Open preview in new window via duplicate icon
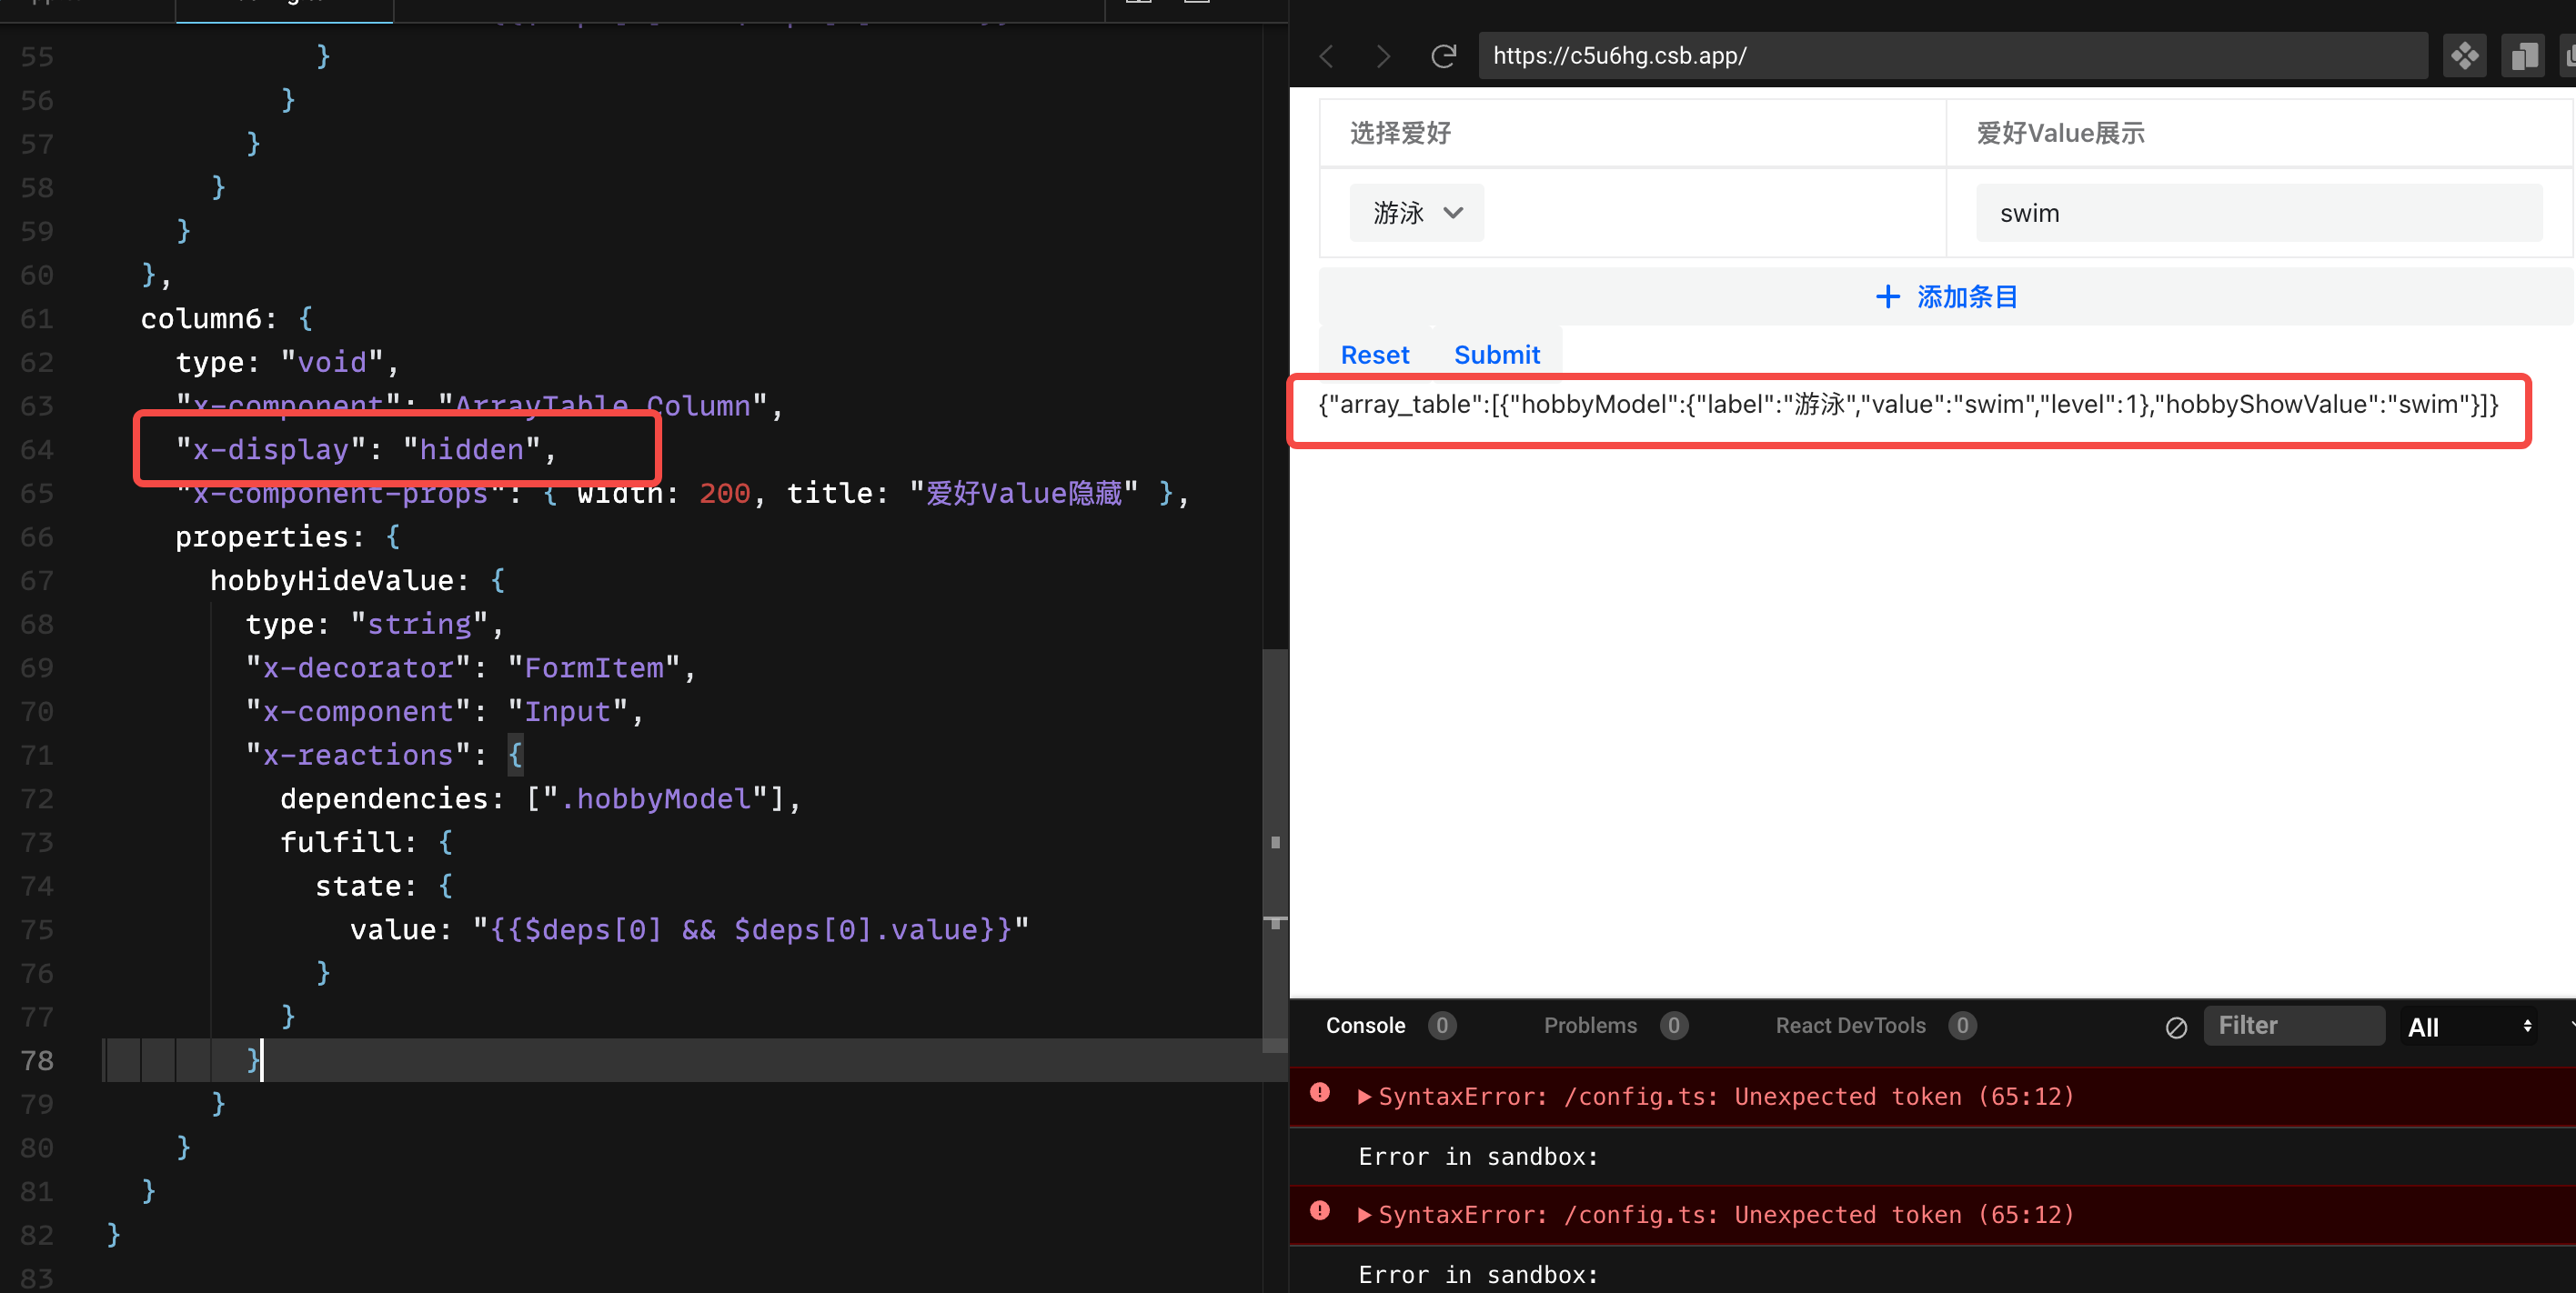 [2522, 56]
